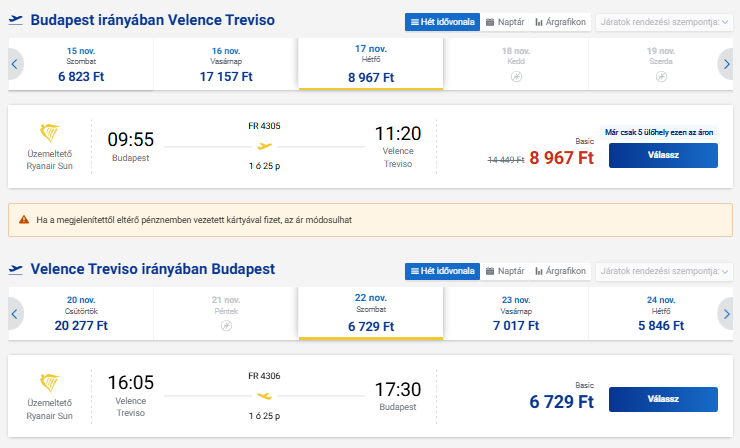Click previous dates arrow for outbound flight
This screenshot has width=740, height=448.
(14, 65)
